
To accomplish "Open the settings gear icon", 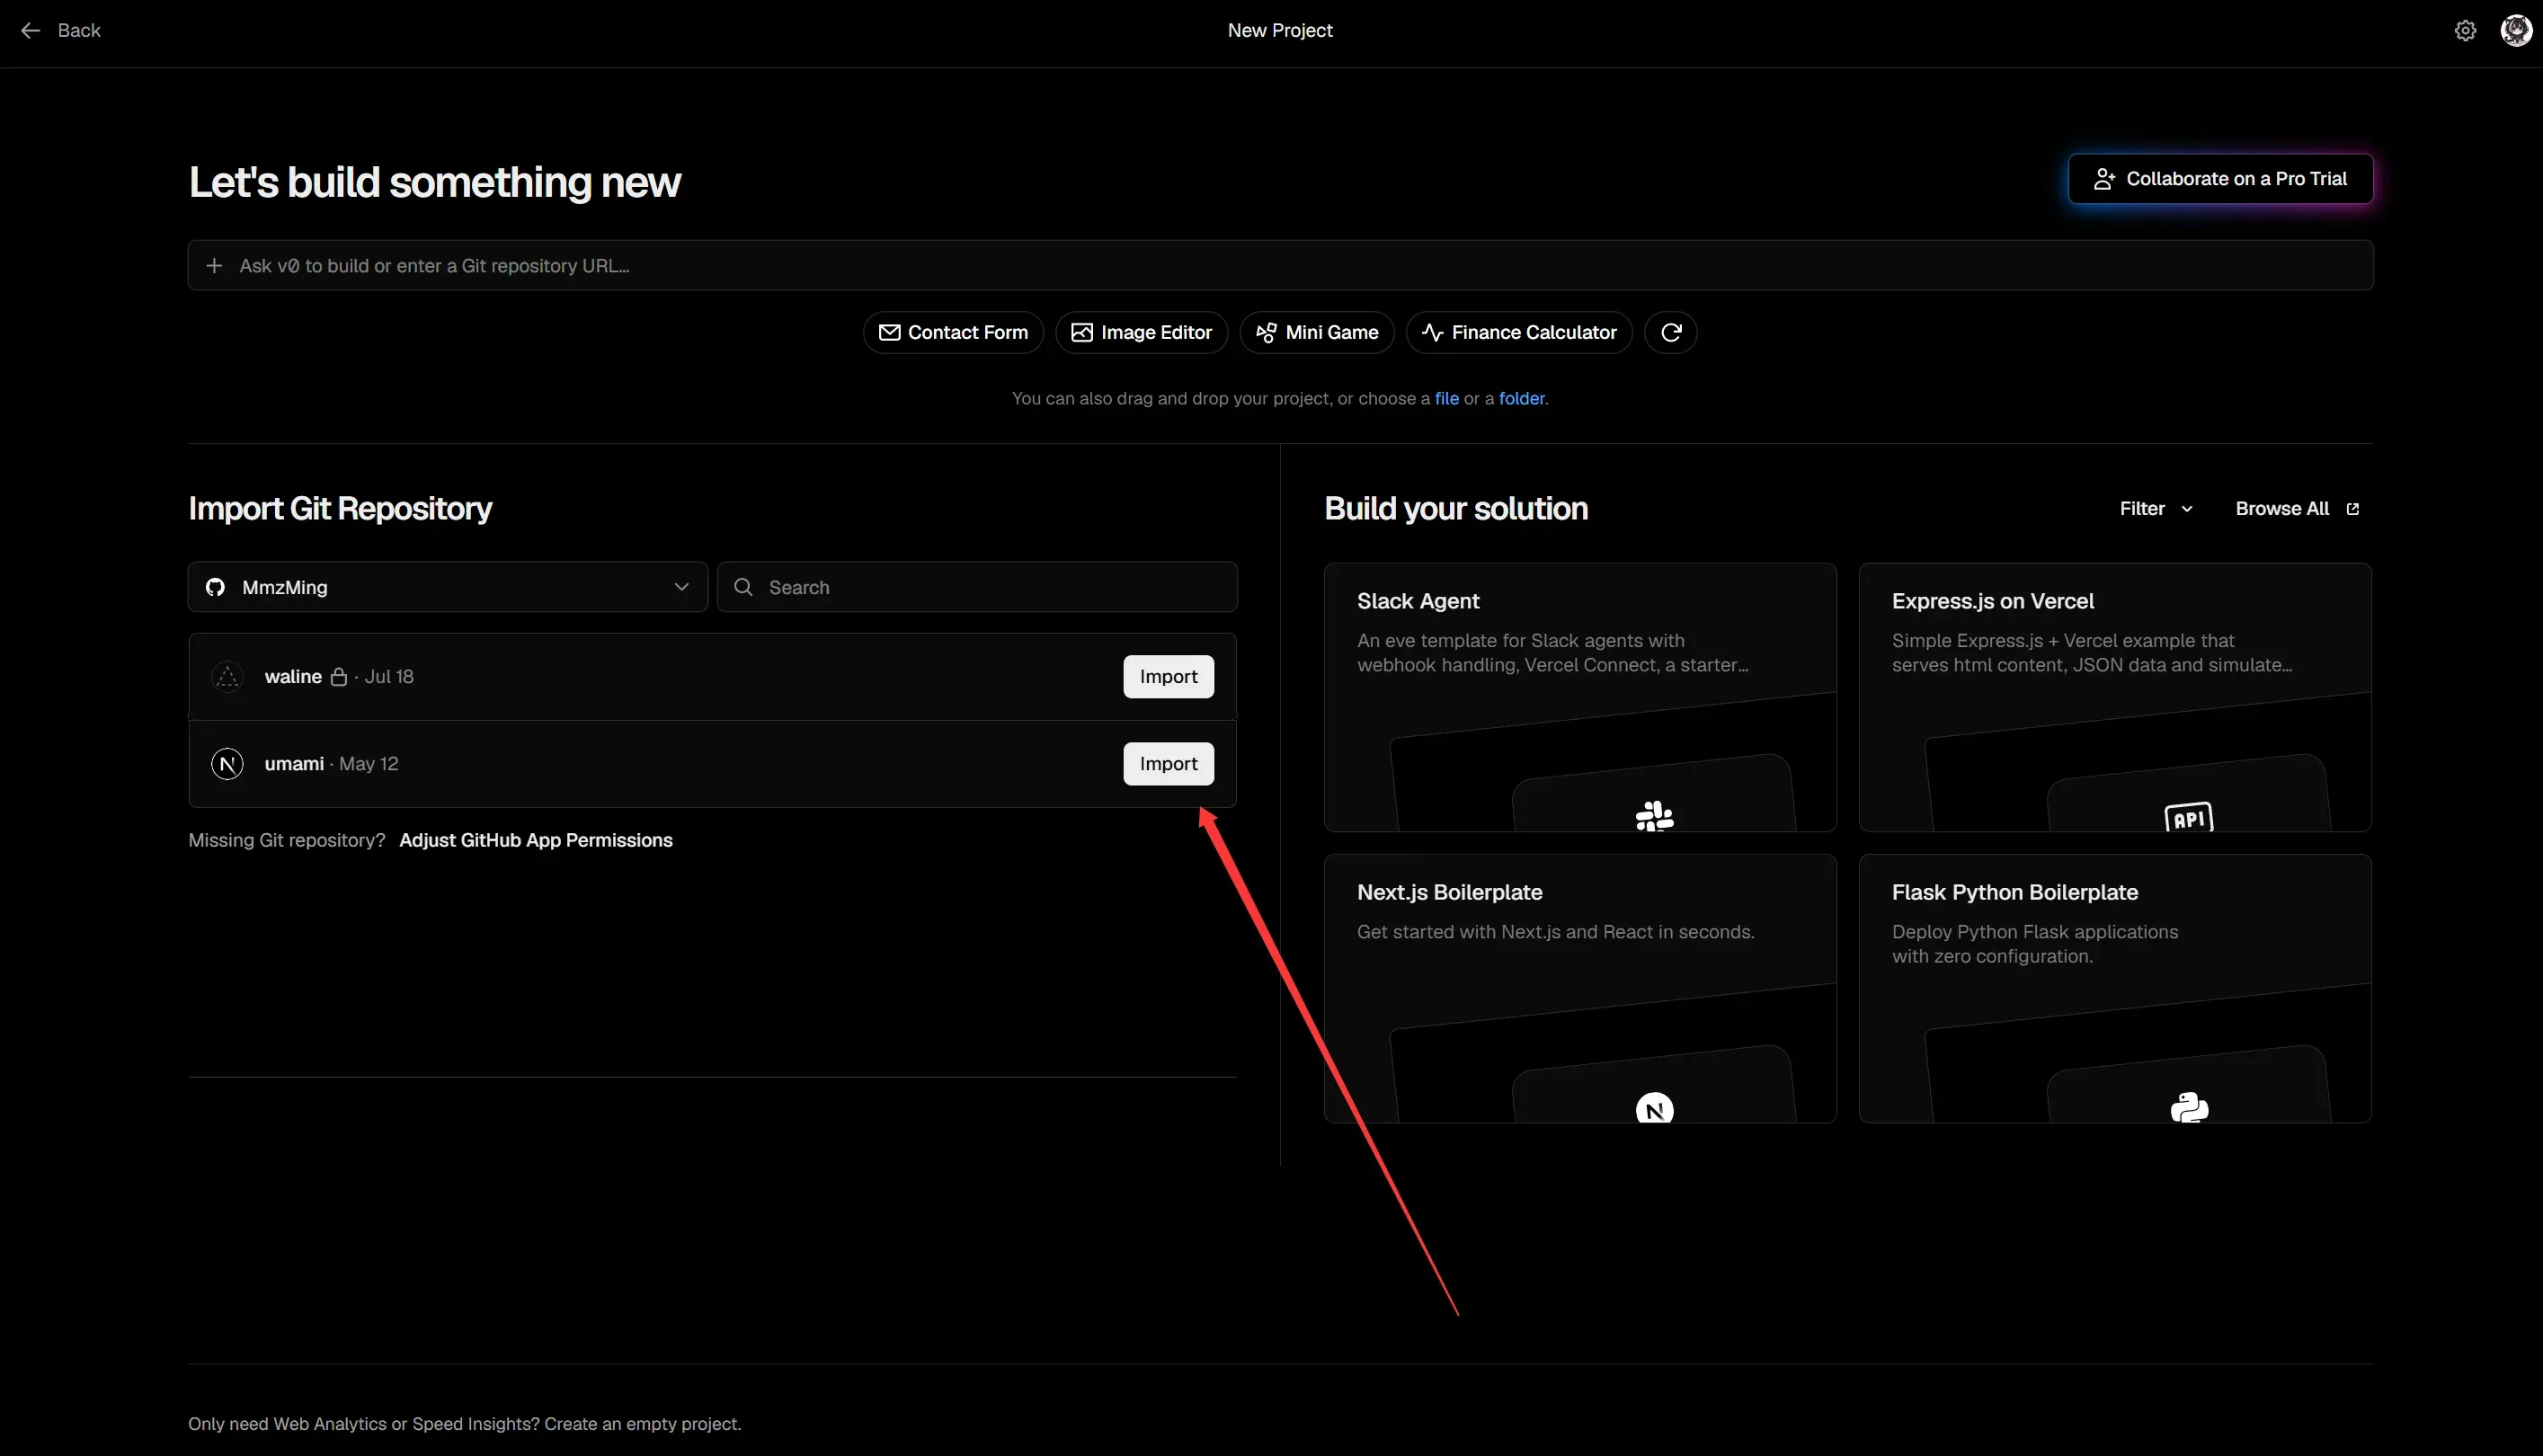I will pyautogui.click(x=2465, y=31).
